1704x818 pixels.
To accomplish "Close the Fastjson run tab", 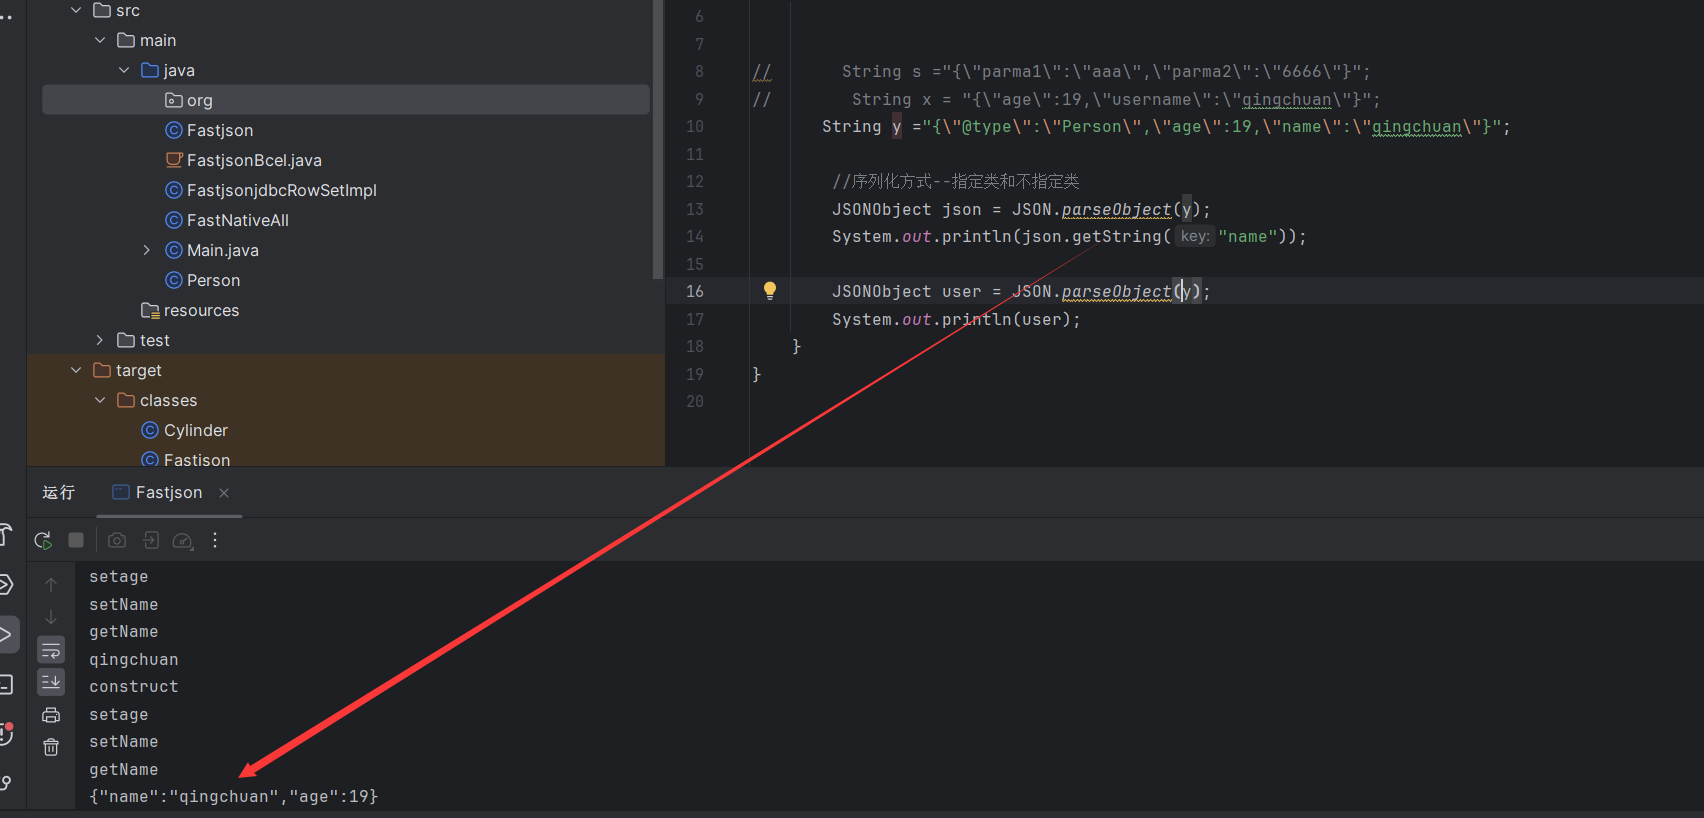I will pyautogui.click(x=224, y=493).
